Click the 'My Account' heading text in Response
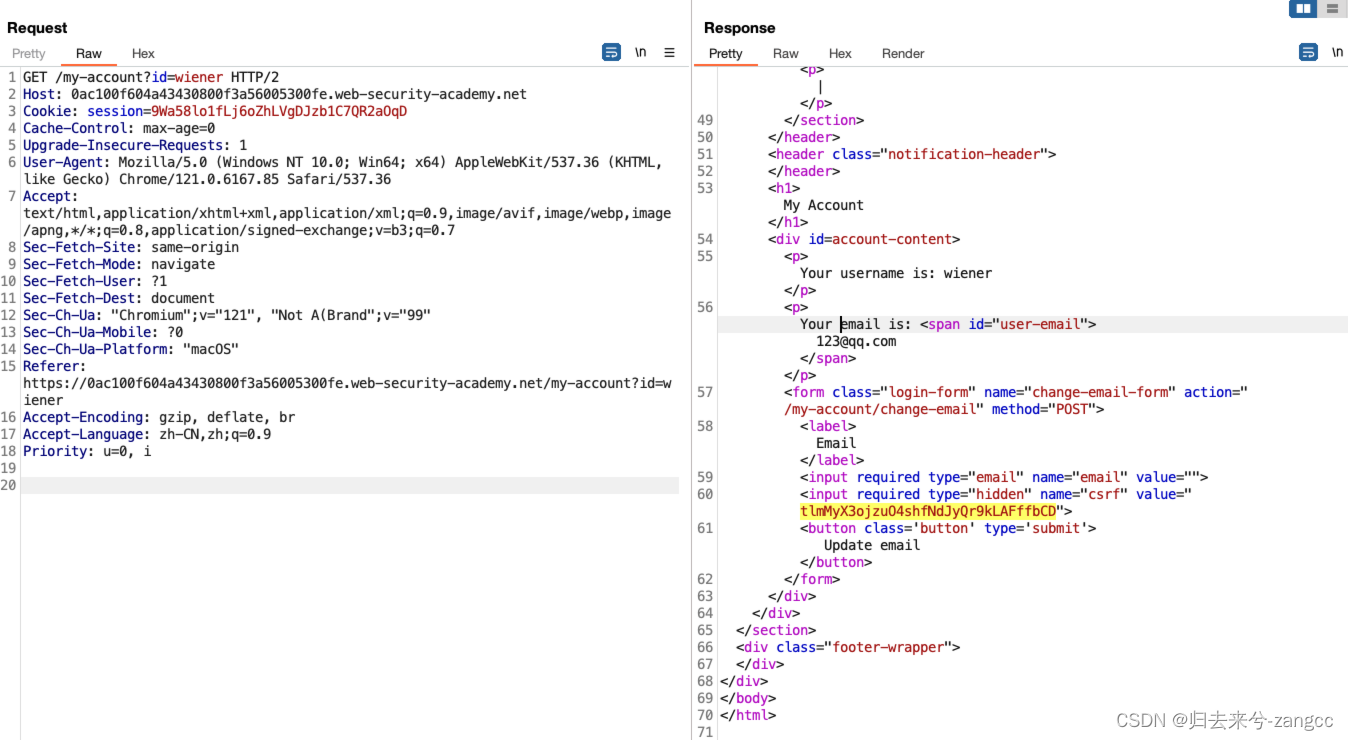 point(824,205)
